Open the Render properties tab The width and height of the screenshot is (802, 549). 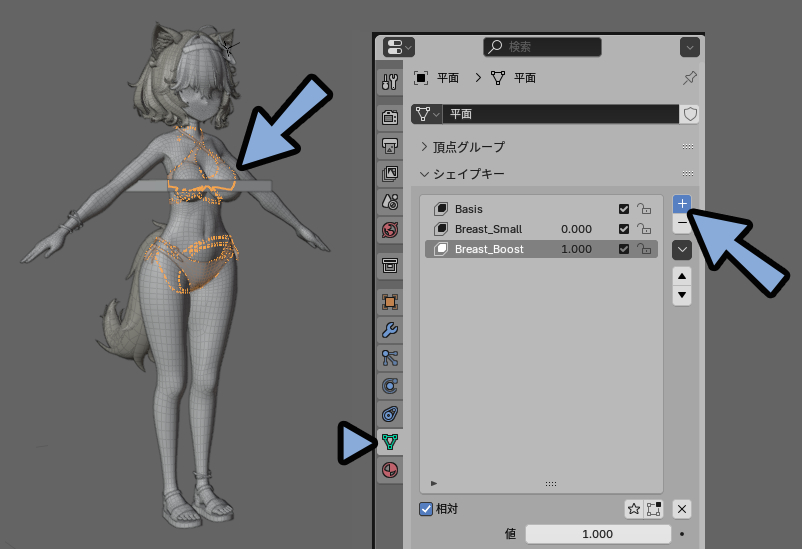tap(390, 117)
